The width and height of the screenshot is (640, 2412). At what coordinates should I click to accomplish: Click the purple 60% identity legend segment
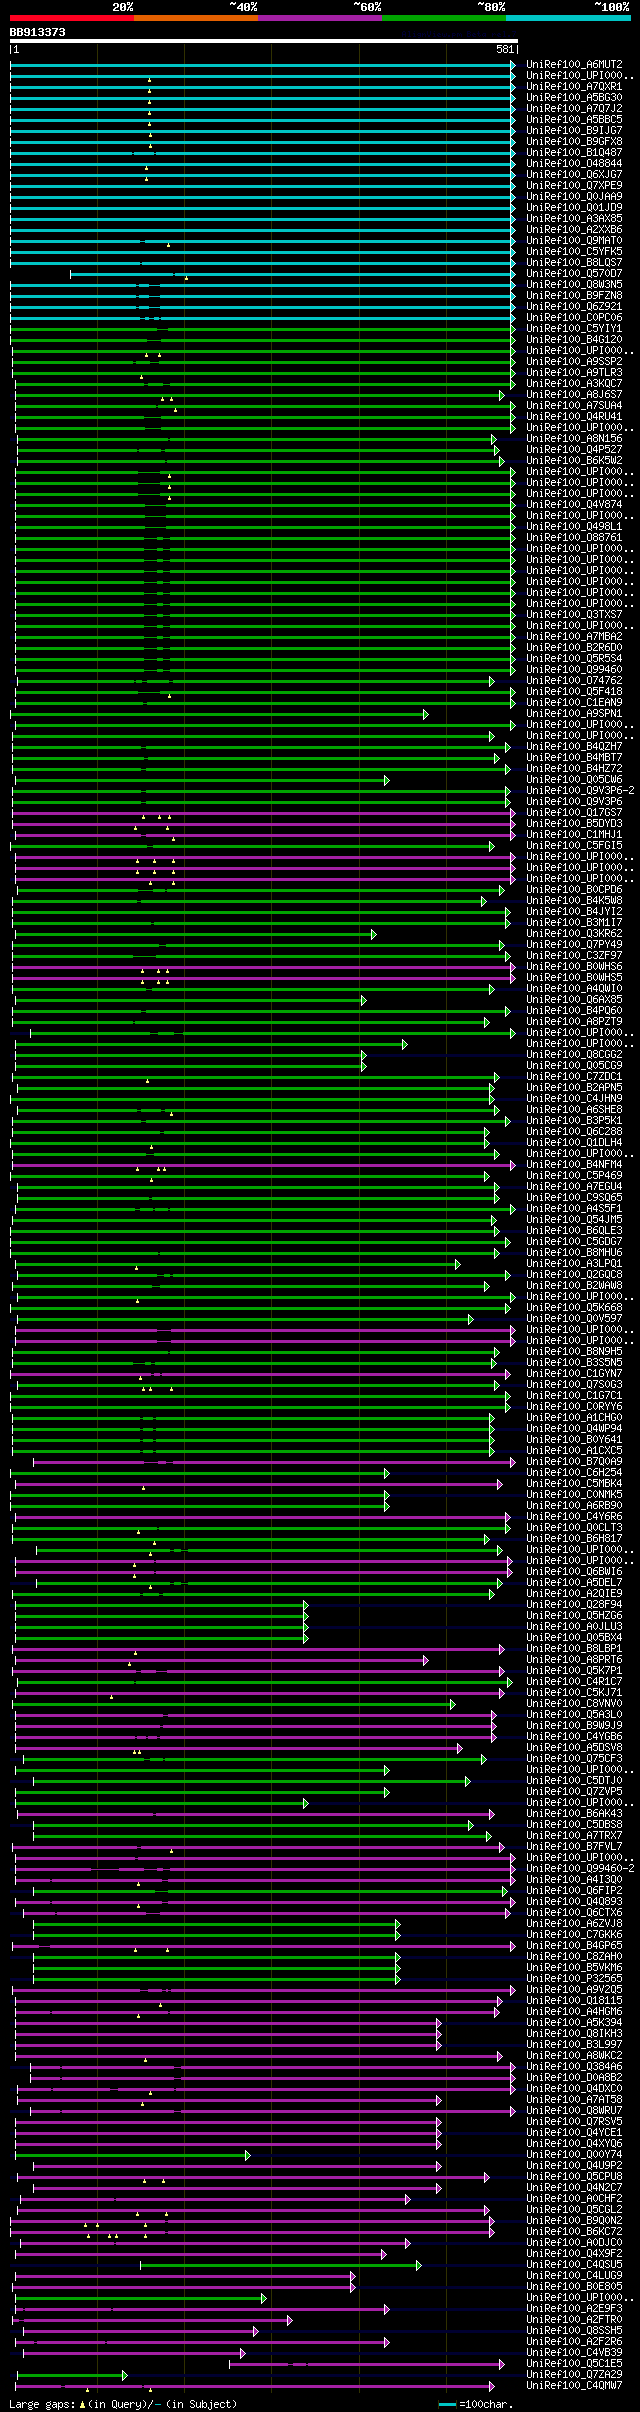pos(320,18)
